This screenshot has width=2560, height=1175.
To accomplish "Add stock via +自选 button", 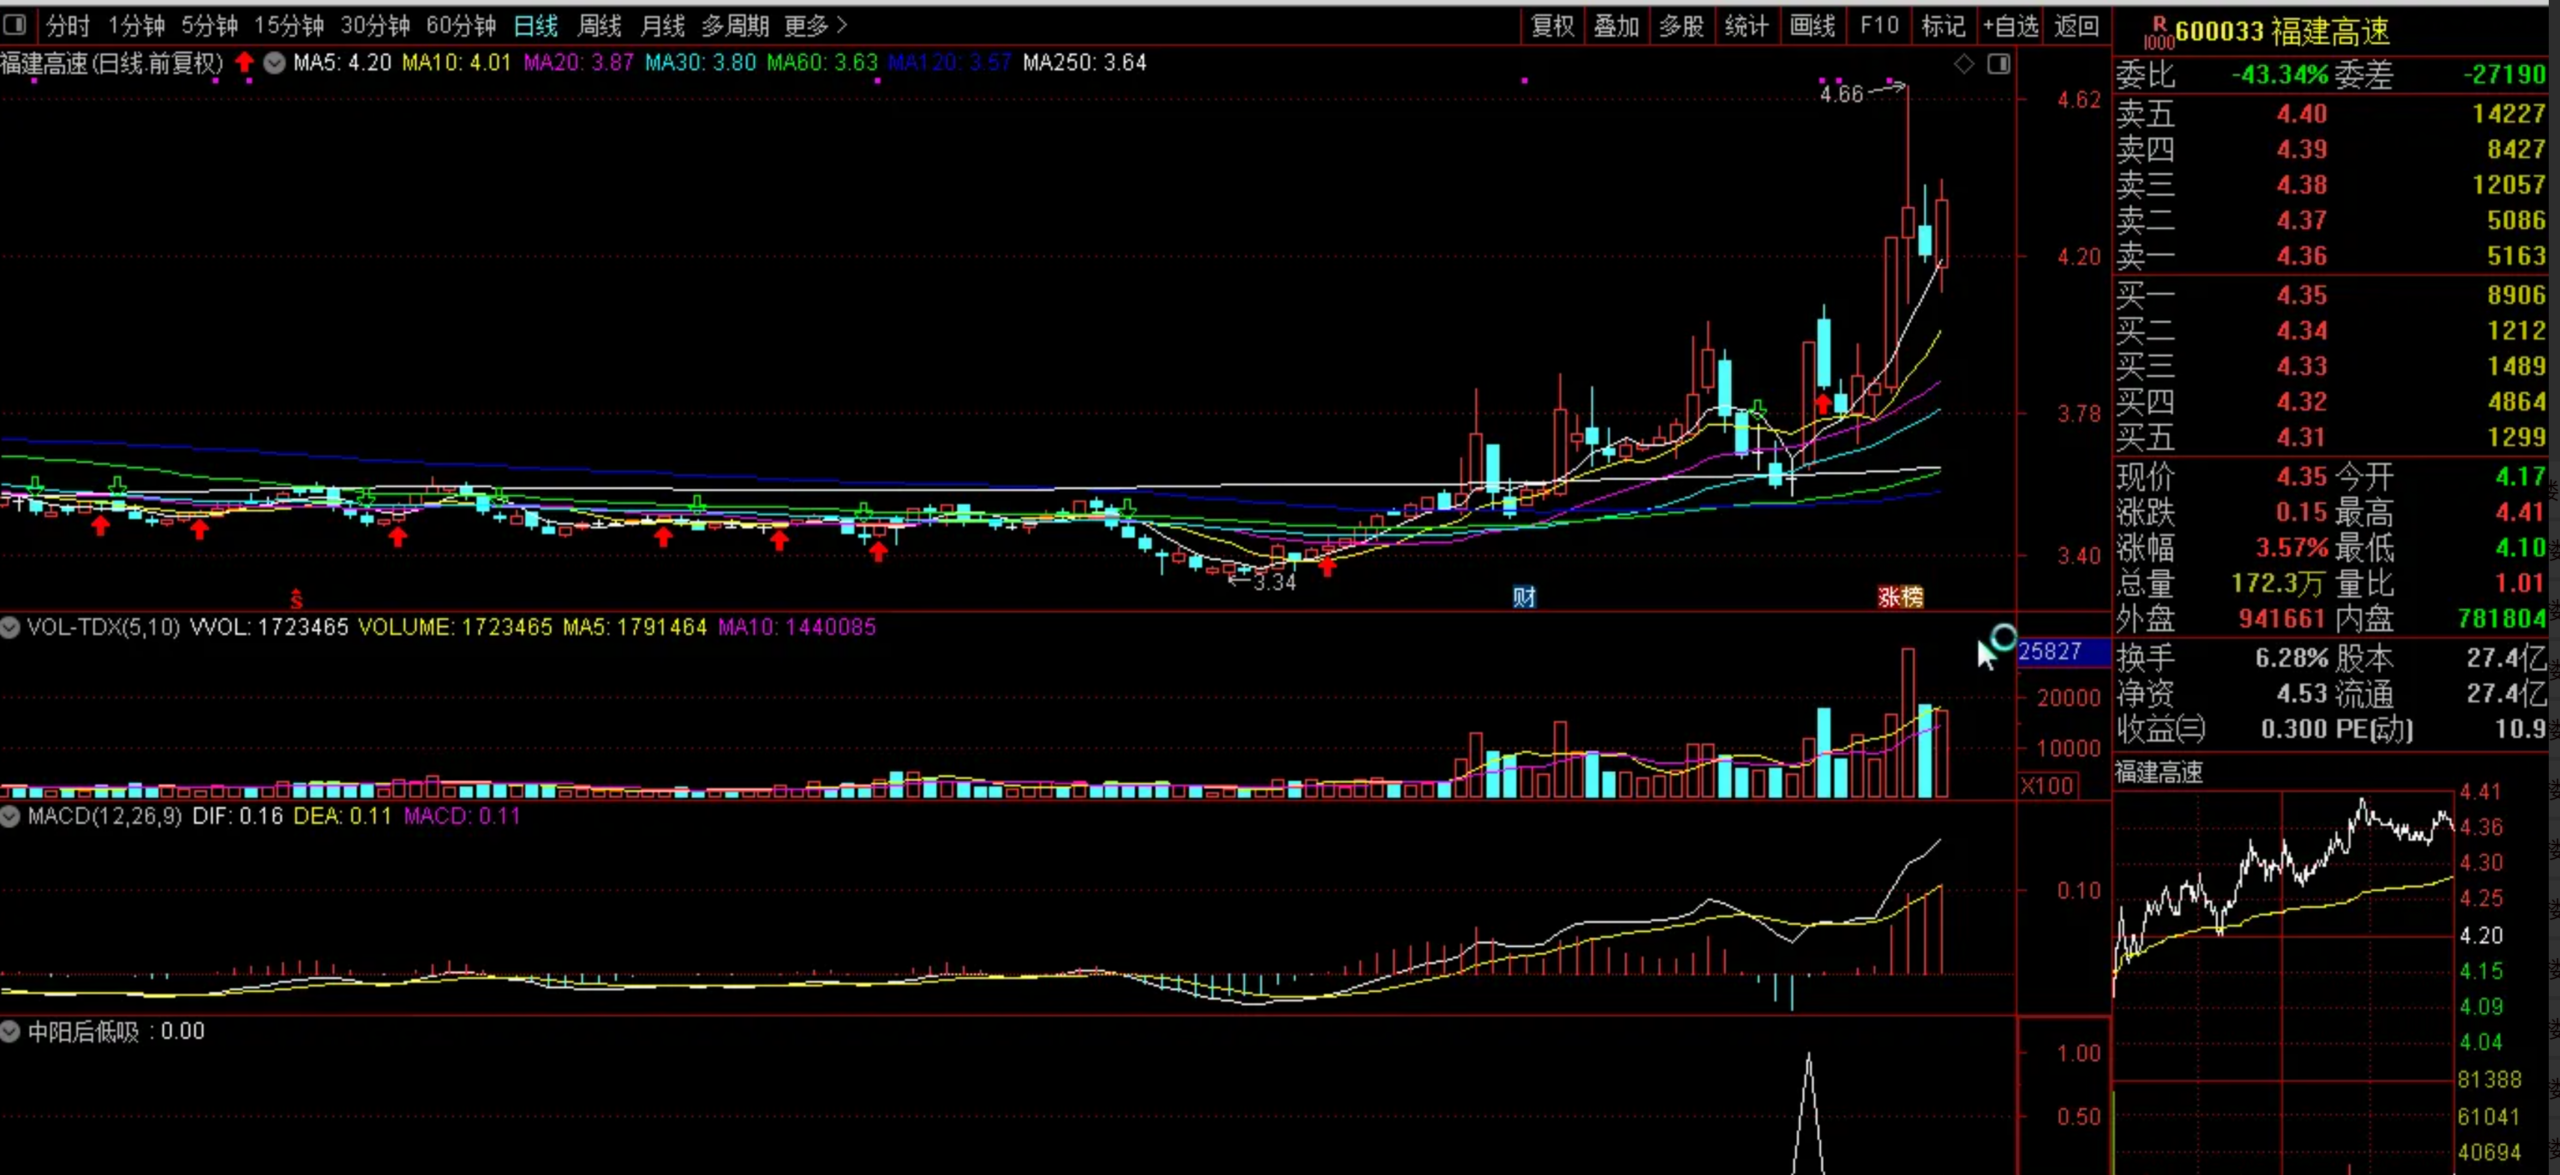I will pos(2010,26).
